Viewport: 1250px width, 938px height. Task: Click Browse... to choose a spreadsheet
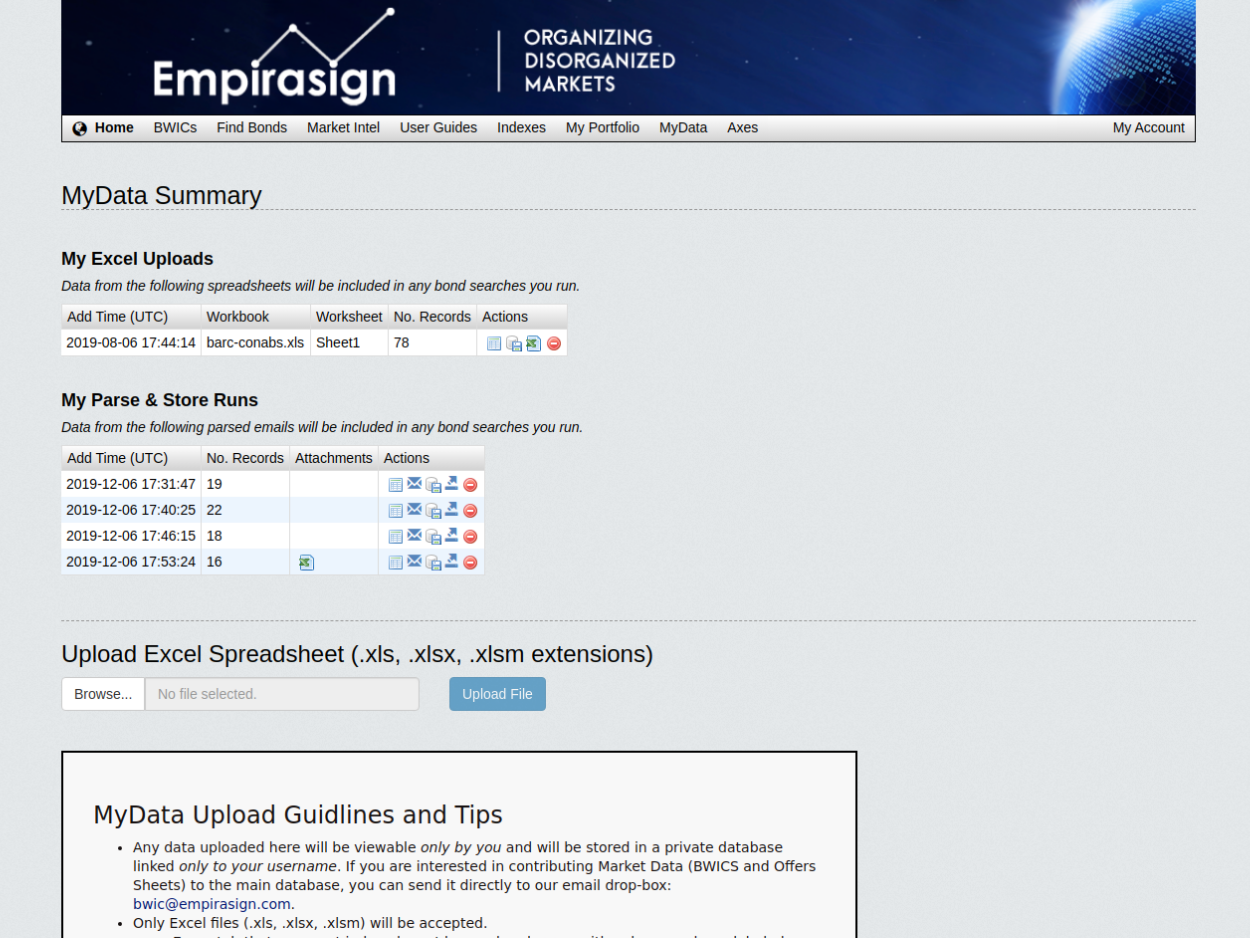coord(103,694)
